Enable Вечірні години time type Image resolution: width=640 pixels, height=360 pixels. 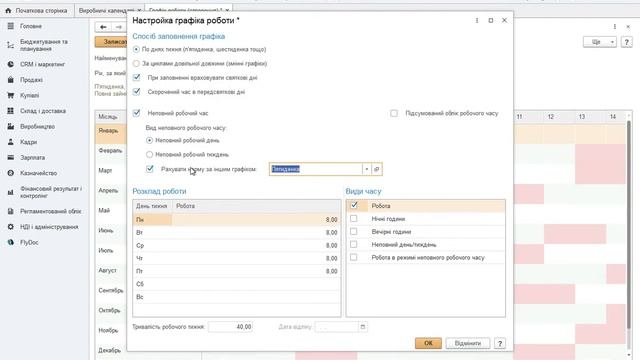click(354, 231)
